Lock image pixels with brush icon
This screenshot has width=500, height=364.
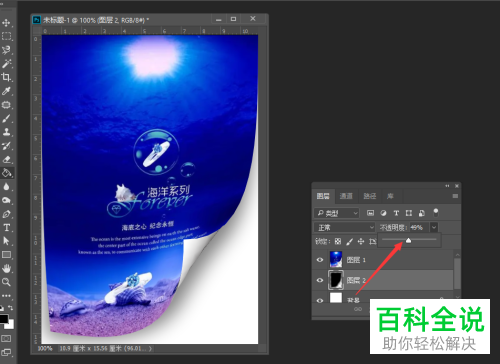point(349,241)
